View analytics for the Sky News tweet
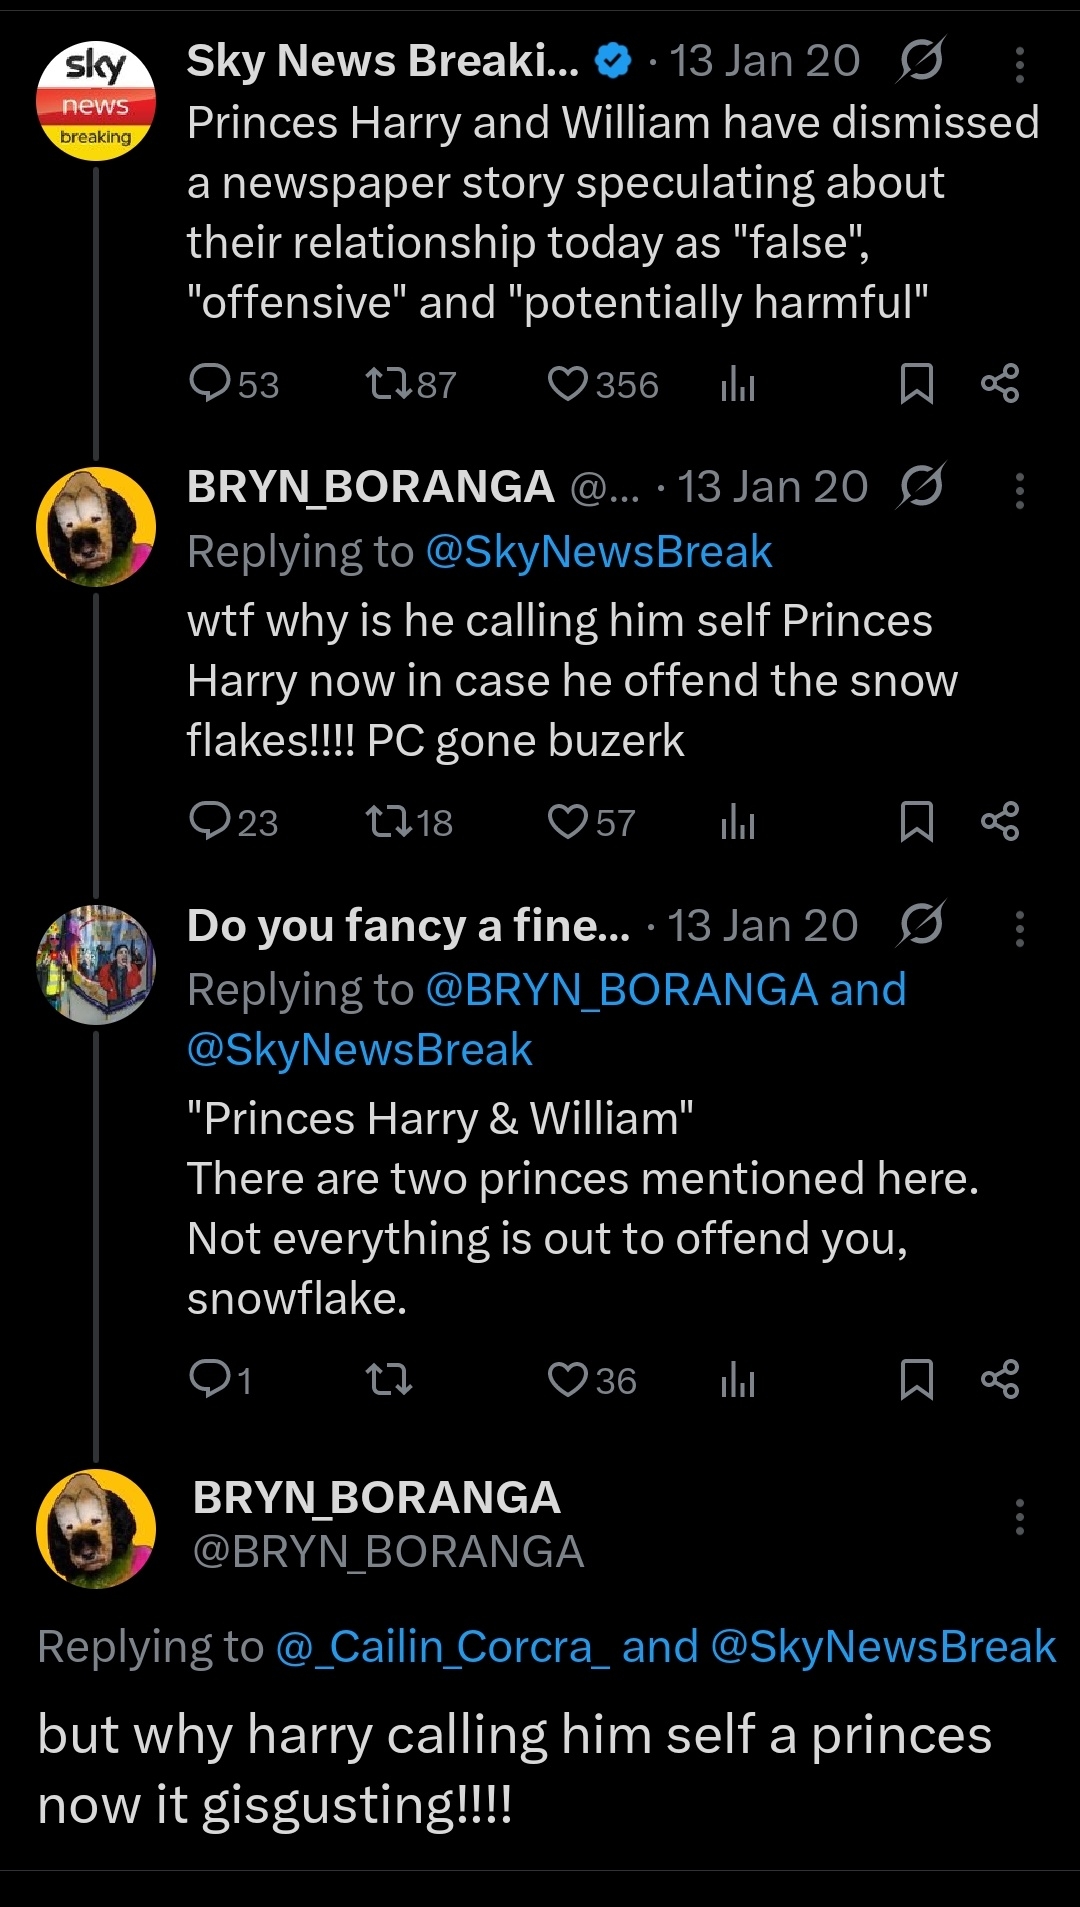Screen dimensions: 1080x1907 pos(738,384)
